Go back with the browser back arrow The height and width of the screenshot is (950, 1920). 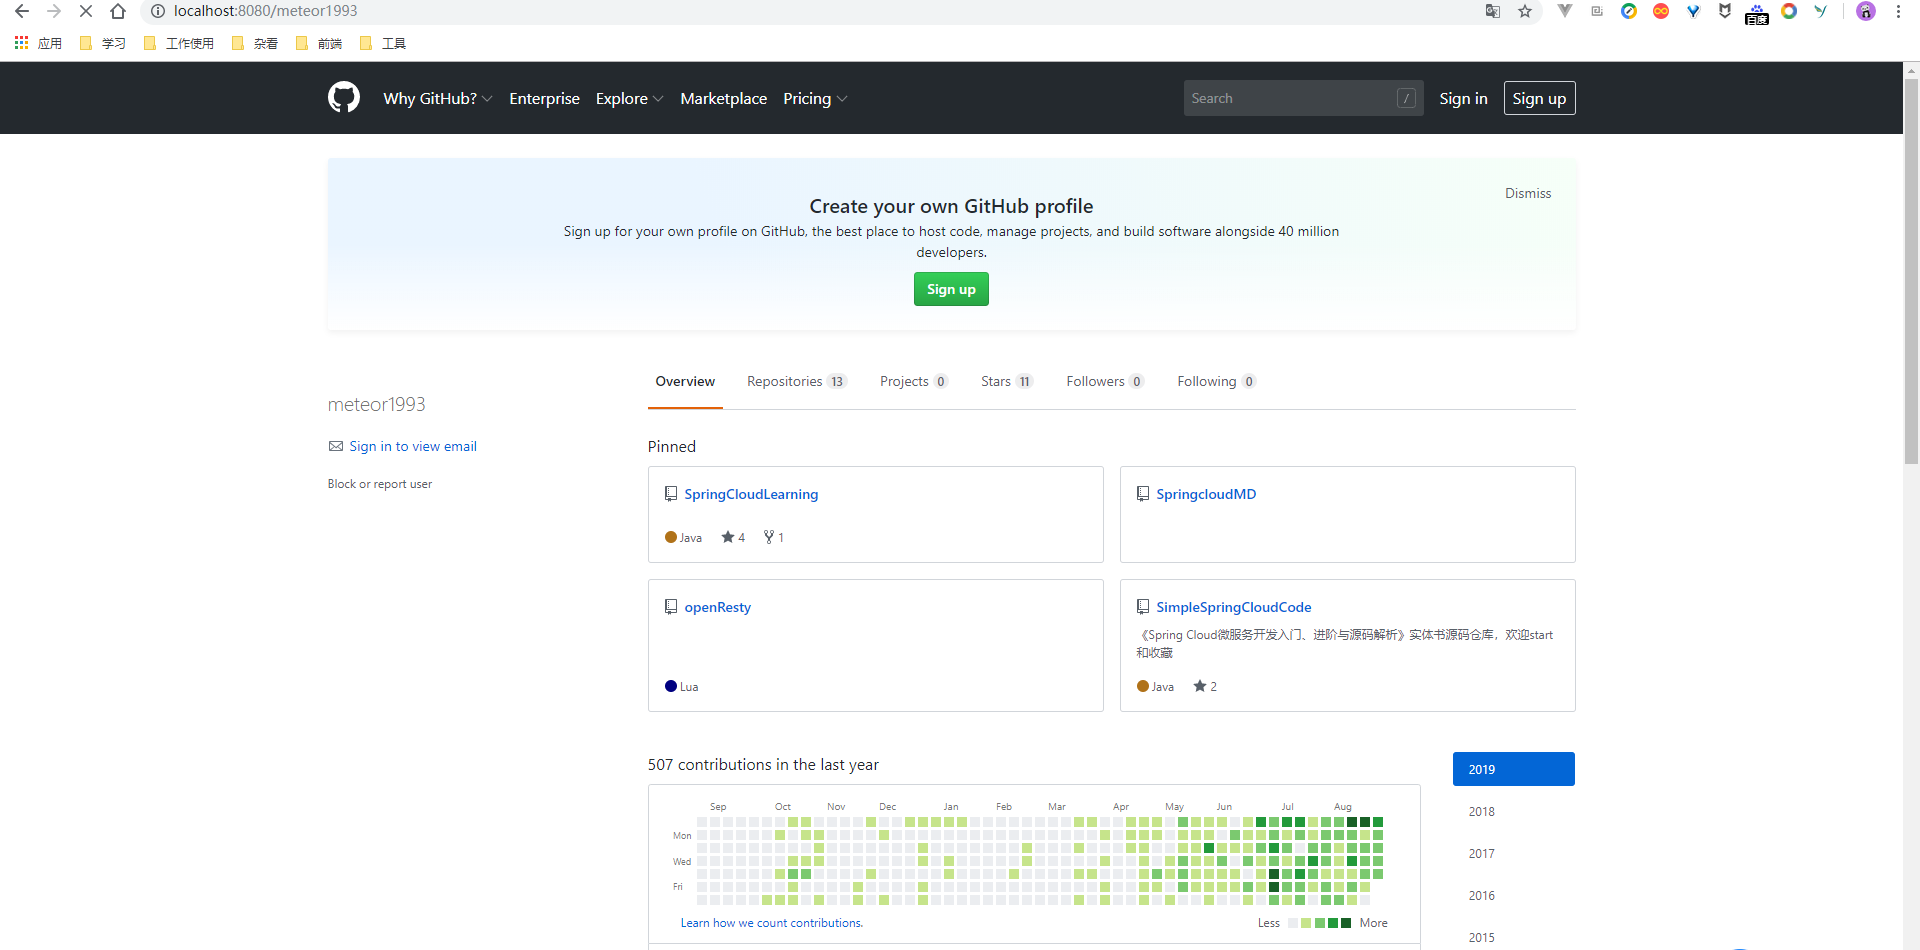pyautogui.click(x=22, y=11)
